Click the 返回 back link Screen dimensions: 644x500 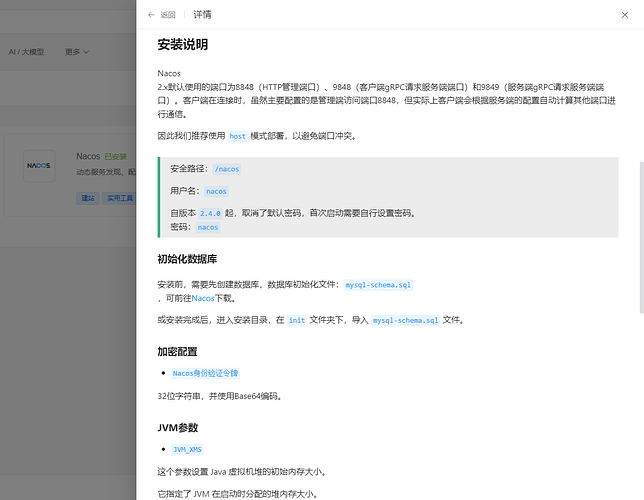click(x=168, y=15)
